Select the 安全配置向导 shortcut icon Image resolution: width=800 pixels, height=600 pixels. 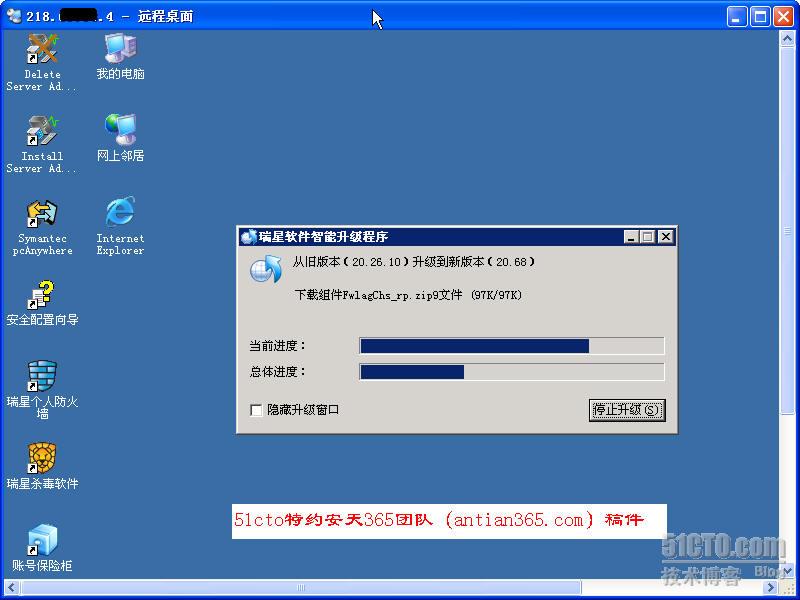(42, 303)
